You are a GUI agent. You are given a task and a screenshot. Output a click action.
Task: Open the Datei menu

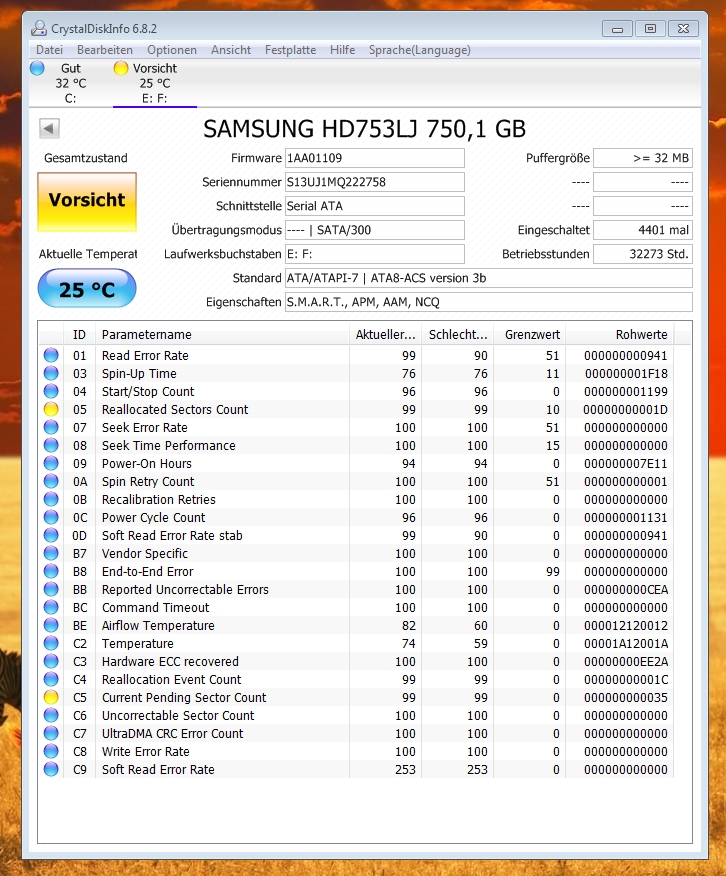pos(49,50)
